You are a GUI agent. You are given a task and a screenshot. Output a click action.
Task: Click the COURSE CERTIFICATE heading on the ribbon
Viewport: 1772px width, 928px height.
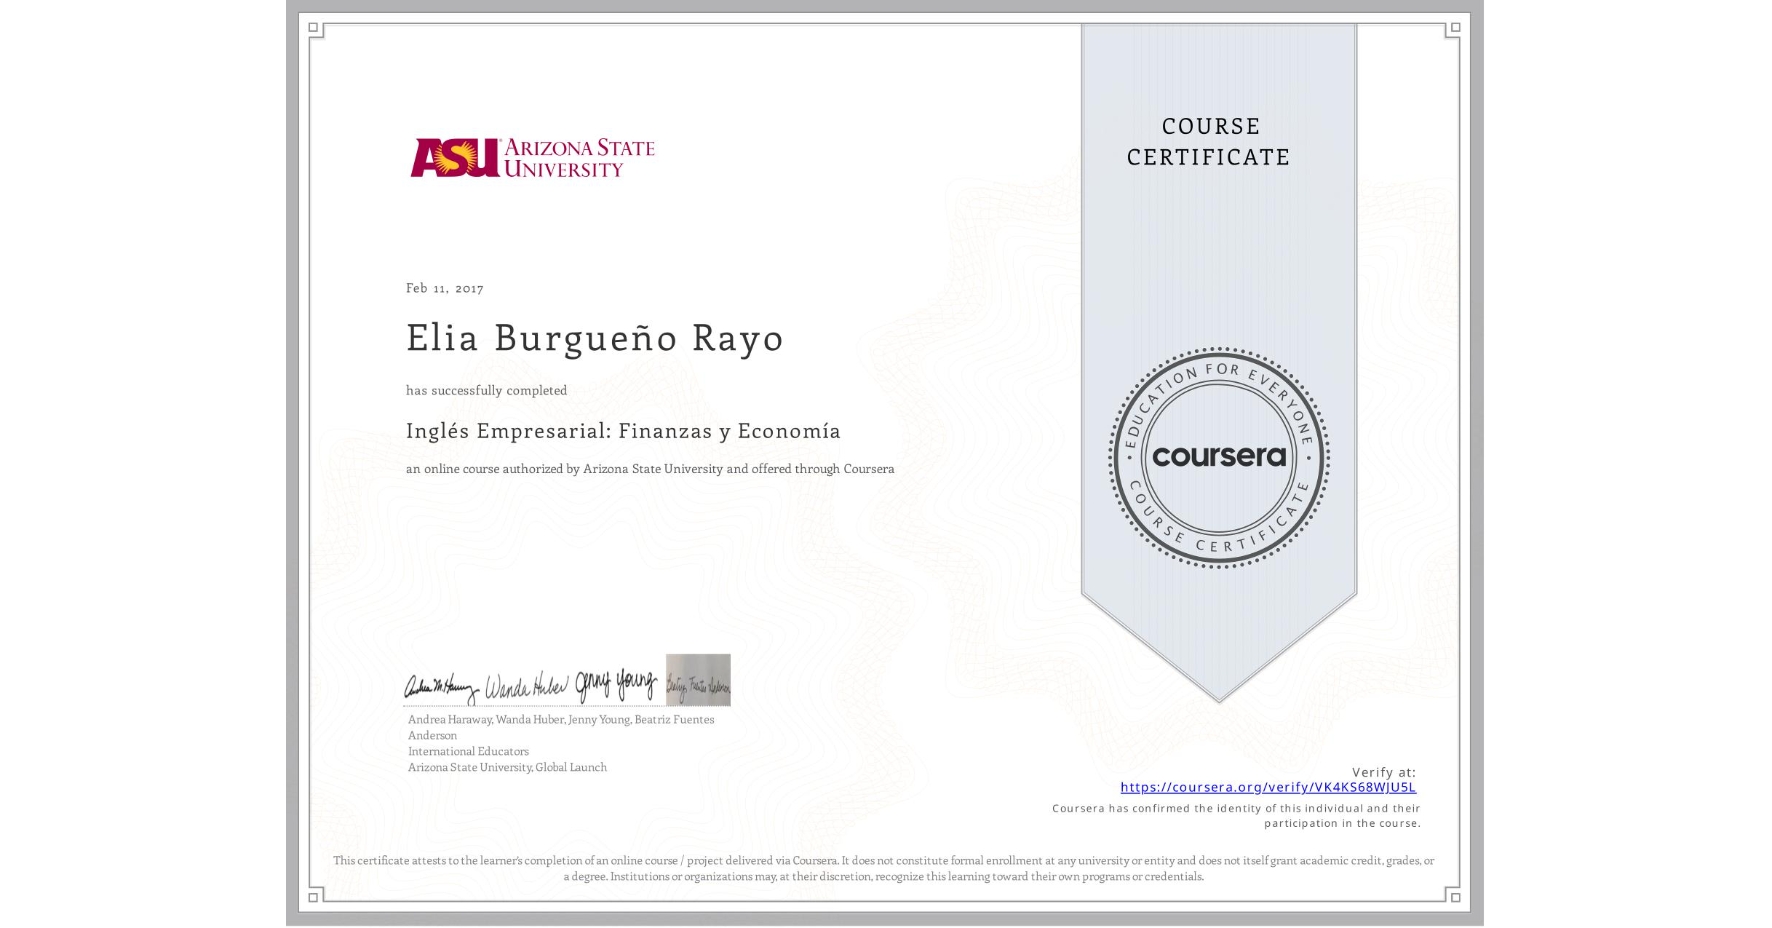pyautogui.click(x=1209, y=142)
